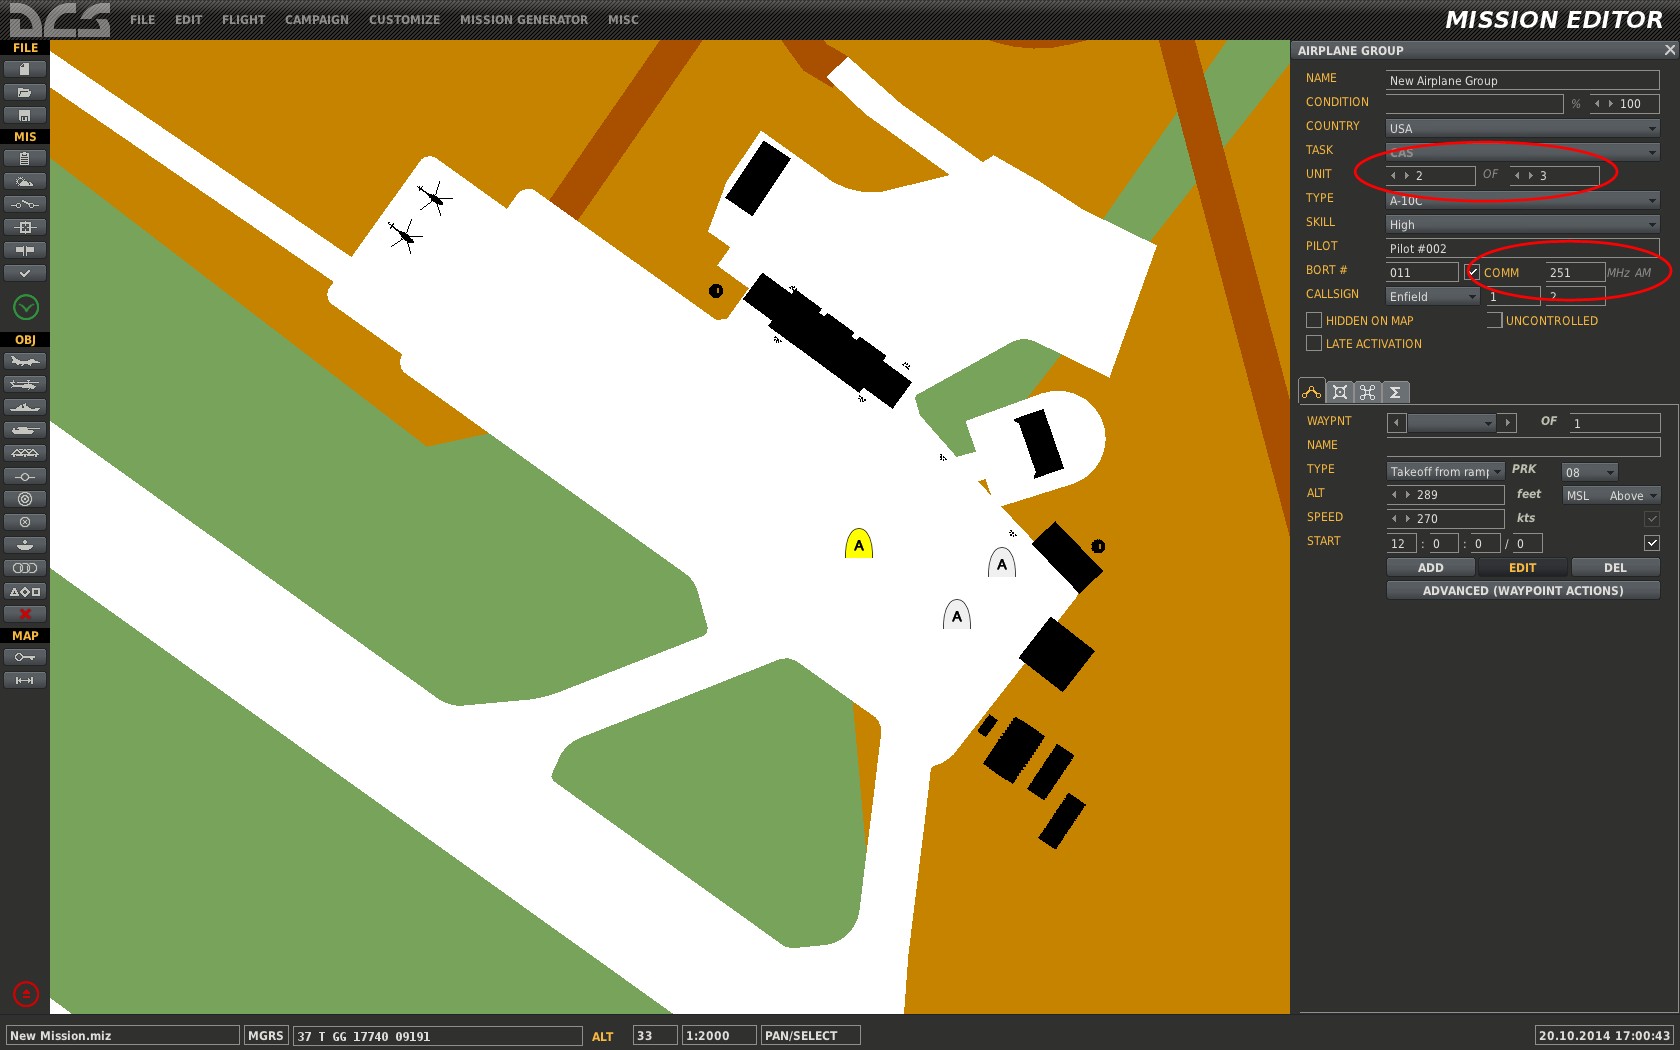Enable the UNCONTROLLED checkbox
Image resolution: width=1680 pixels, height=1050 pixels.
click(x=1494, y=320)
